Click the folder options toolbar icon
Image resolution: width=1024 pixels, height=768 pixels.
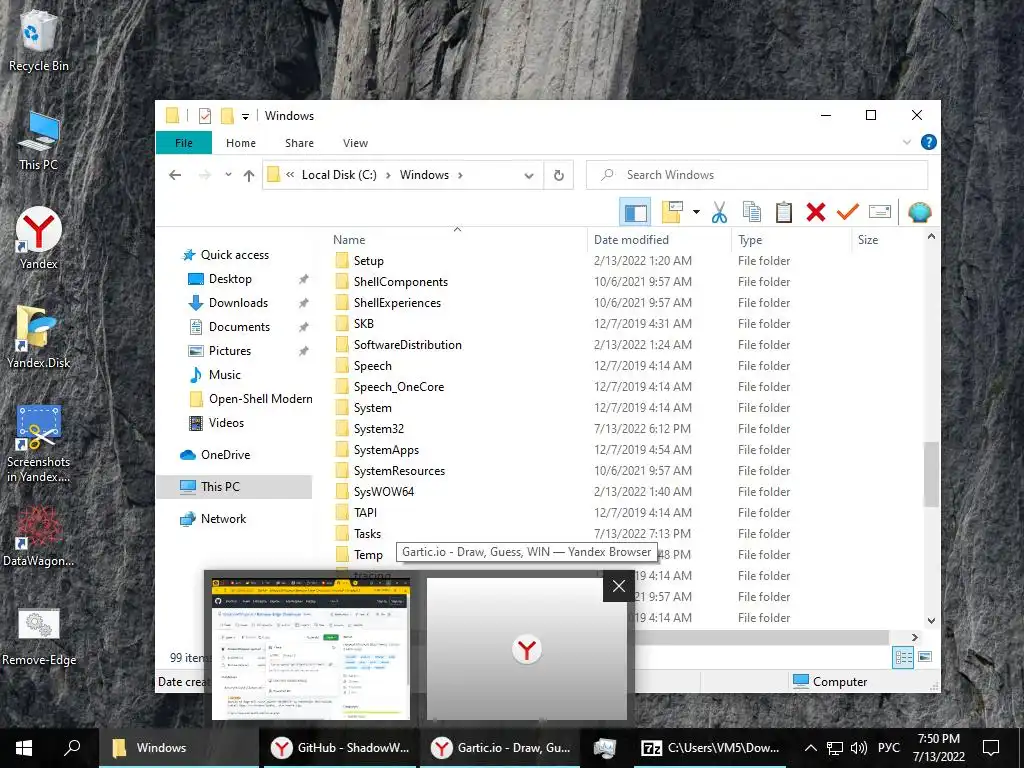pos(672,212)
